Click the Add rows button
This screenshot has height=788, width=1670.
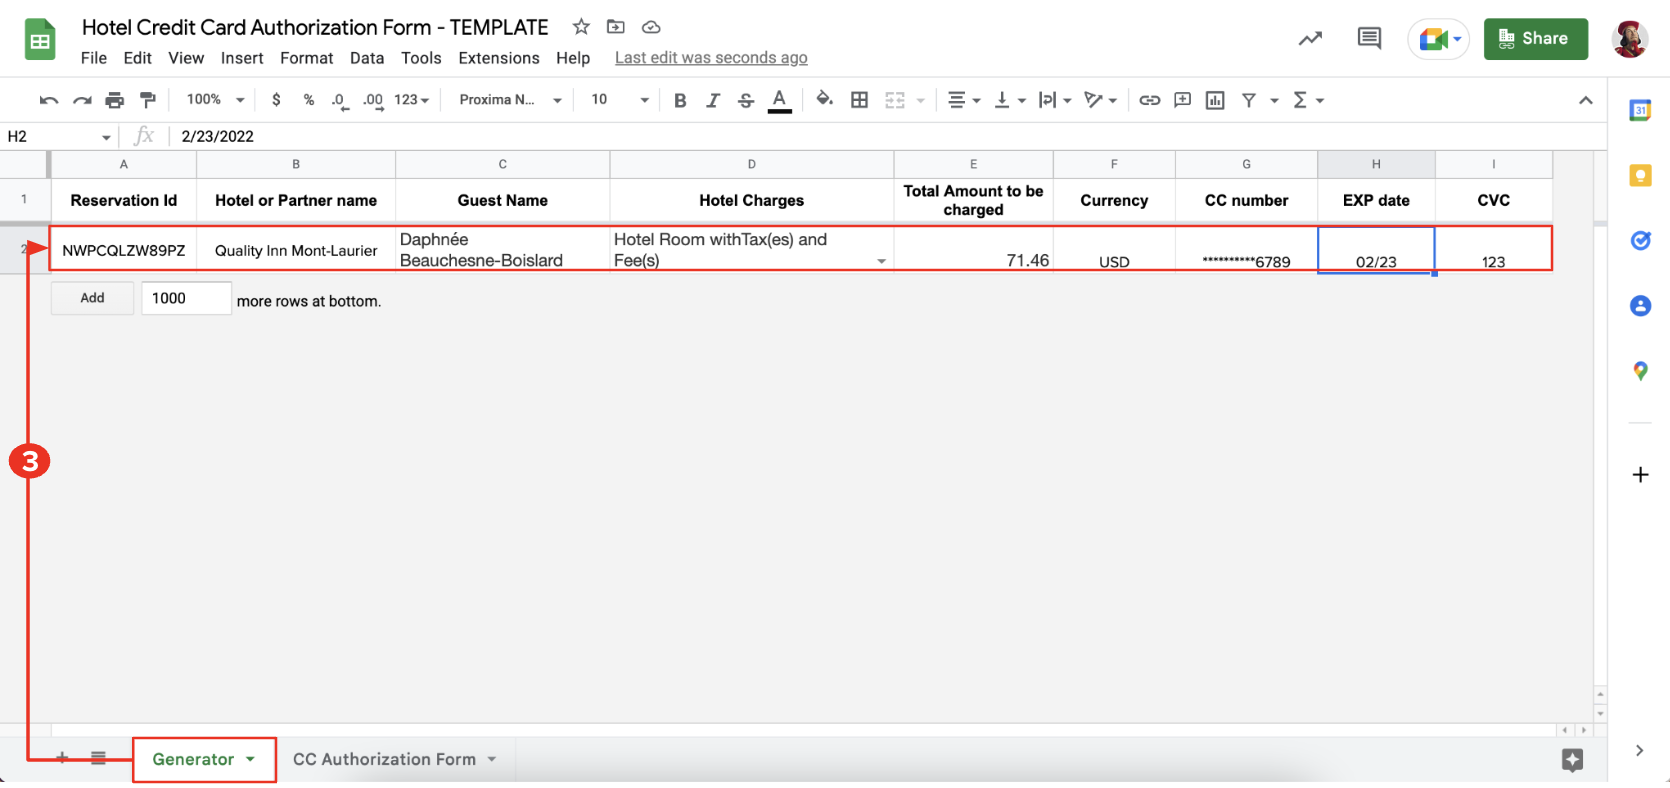pyautogui.click(x=92, y=298)
